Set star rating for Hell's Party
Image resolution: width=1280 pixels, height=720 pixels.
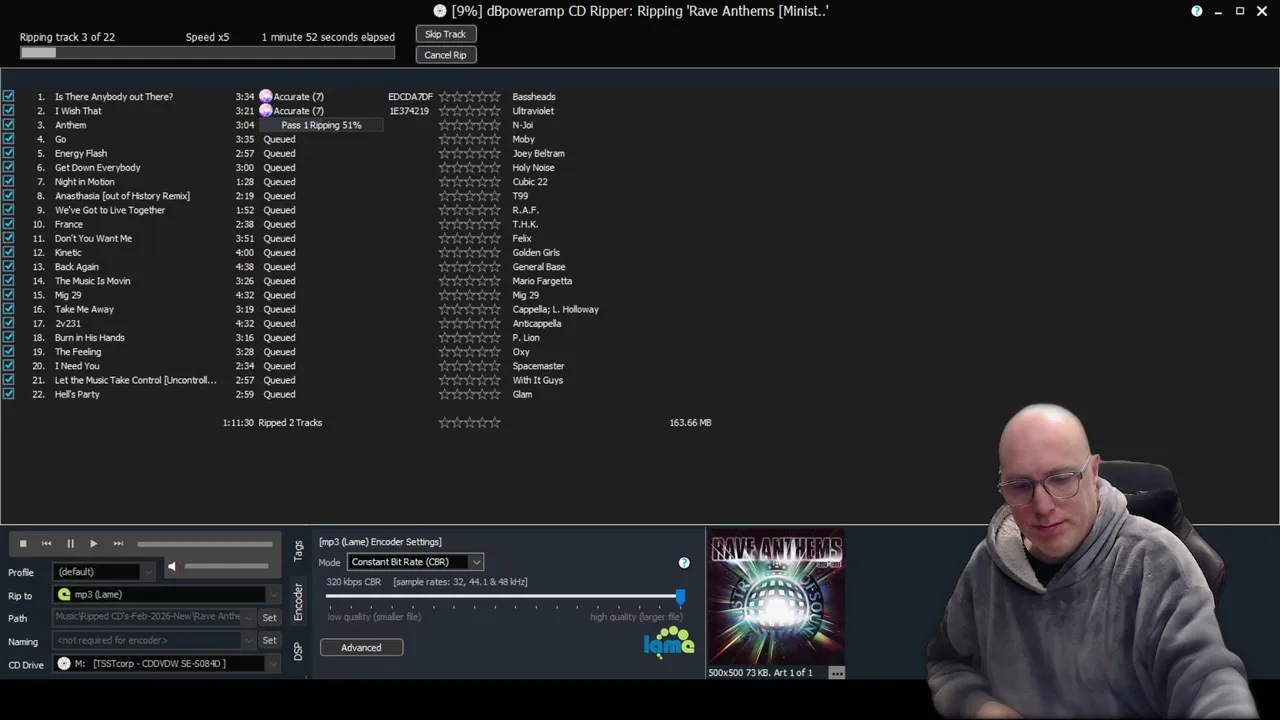click(469, 394)
